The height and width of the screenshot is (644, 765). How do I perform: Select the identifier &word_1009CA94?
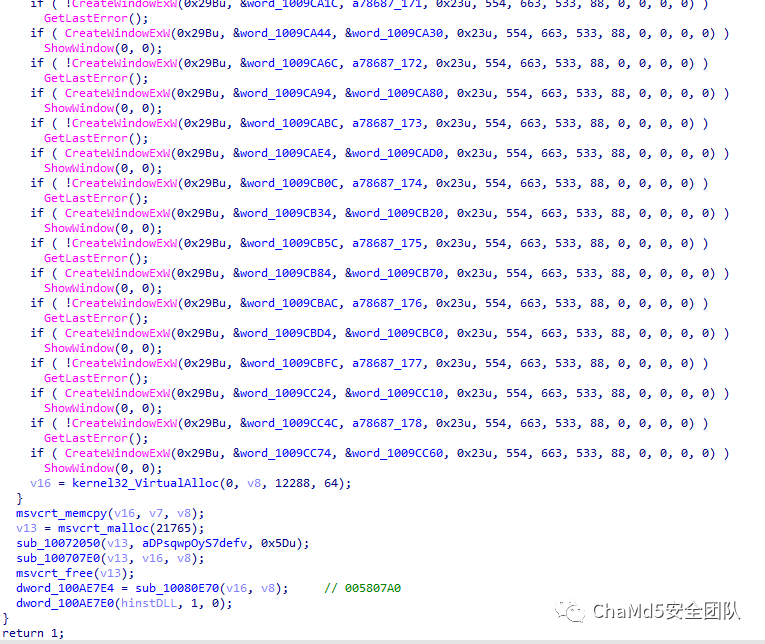[282, 93]
